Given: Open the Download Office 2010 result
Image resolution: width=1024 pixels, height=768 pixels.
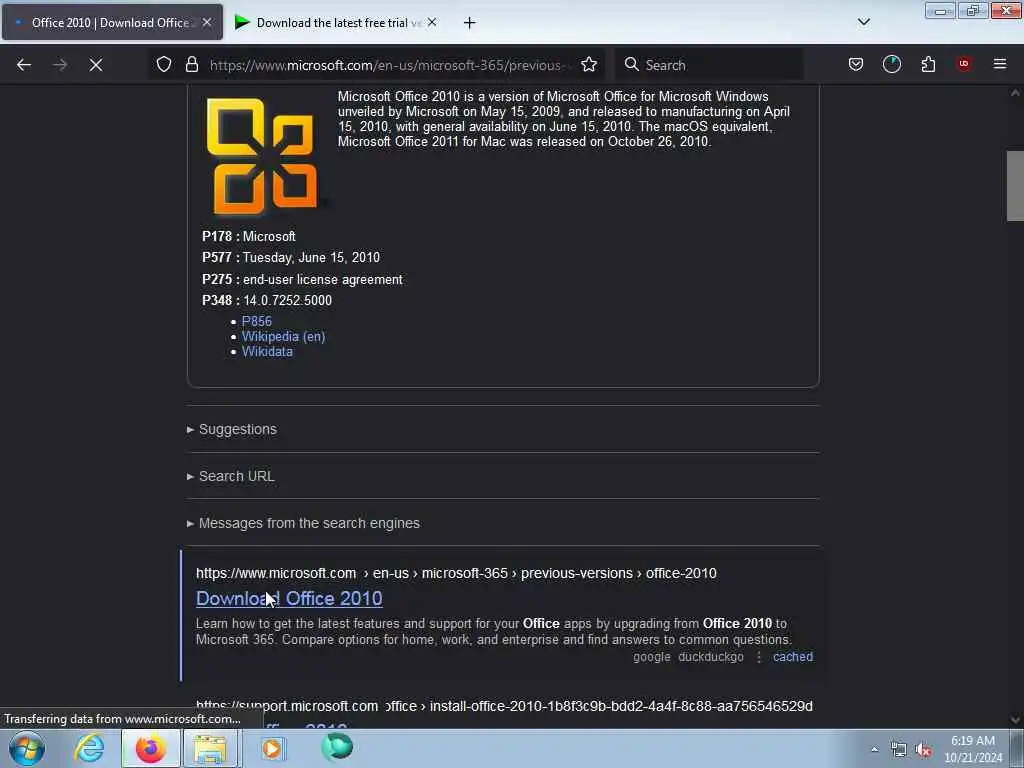Looking at the screenshot, I should point(289,598).
